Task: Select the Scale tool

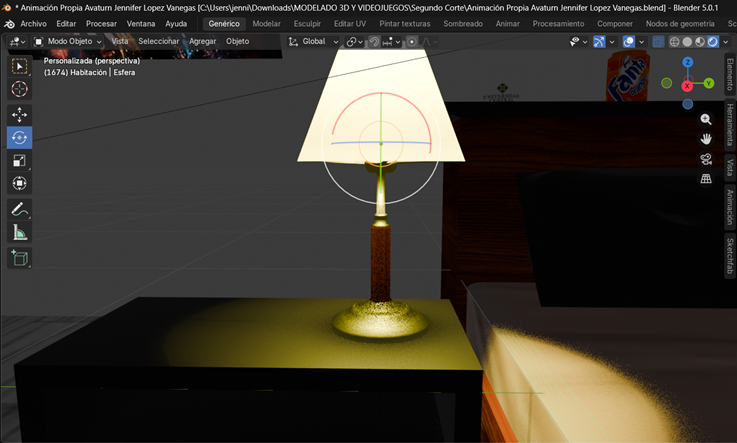Action: [19, 161]
